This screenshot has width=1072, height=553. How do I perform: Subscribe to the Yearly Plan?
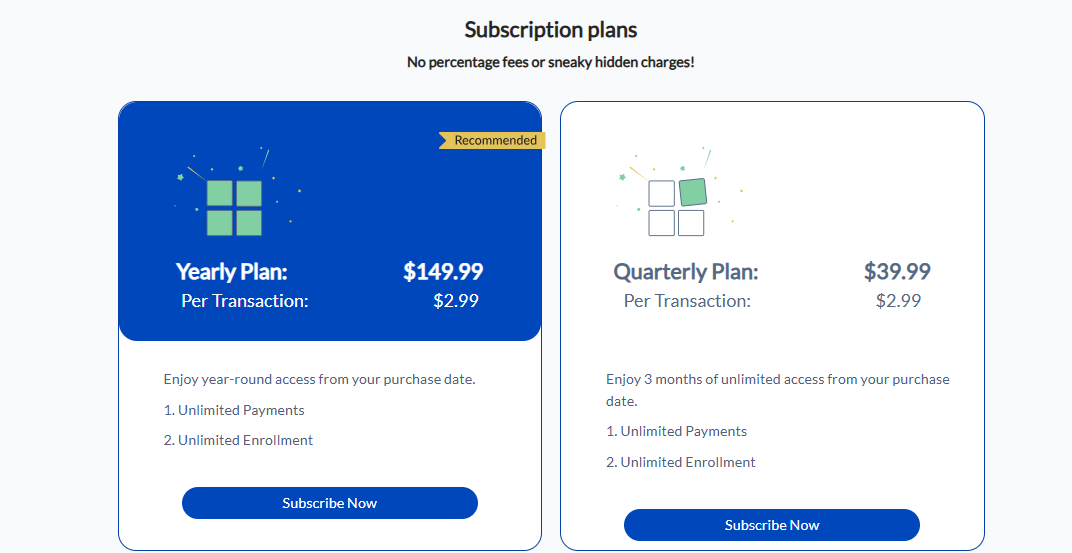[x=330, y=503]
